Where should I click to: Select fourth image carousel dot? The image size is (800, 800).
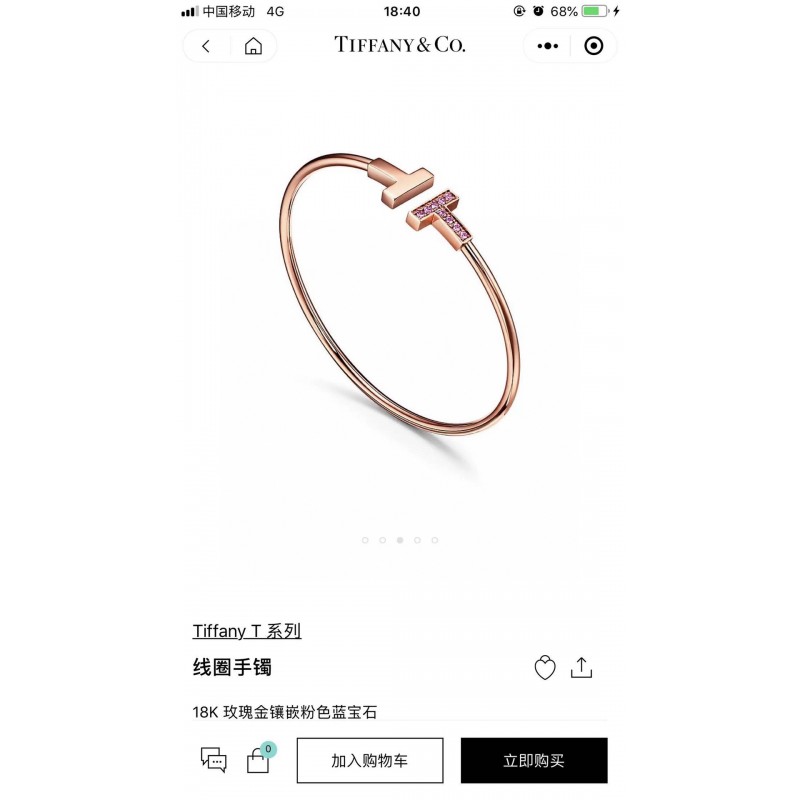click(x=417, y=540)
